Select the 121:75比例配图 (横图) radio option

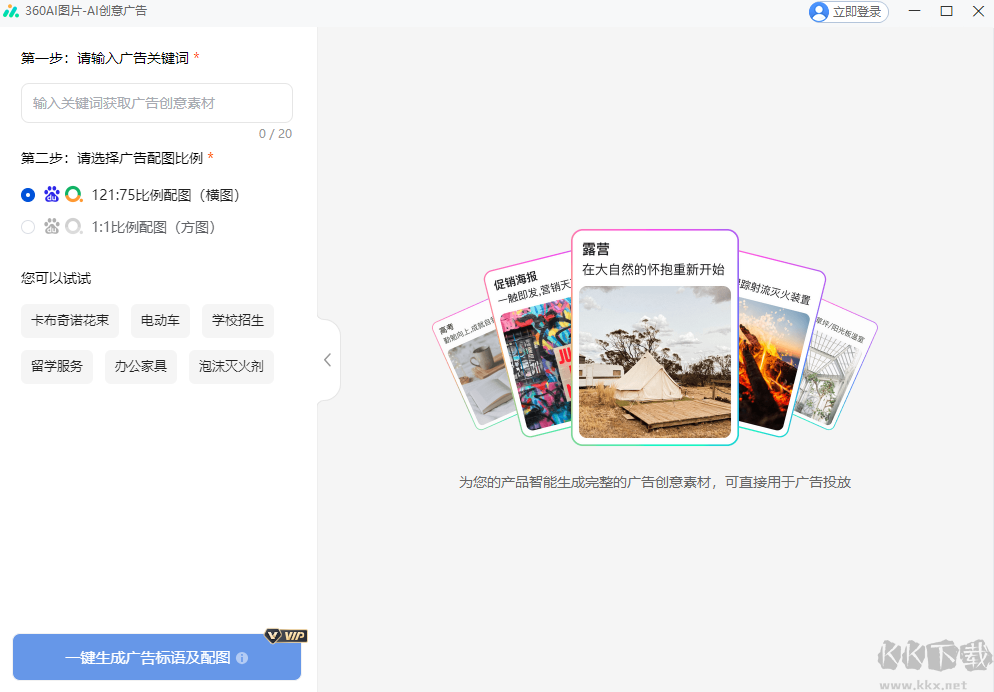[28, 194]
